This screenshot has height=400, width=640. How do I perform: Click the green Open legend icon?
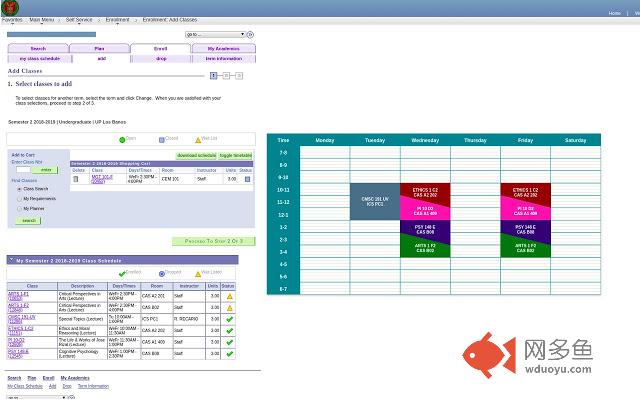pos(122,140)
